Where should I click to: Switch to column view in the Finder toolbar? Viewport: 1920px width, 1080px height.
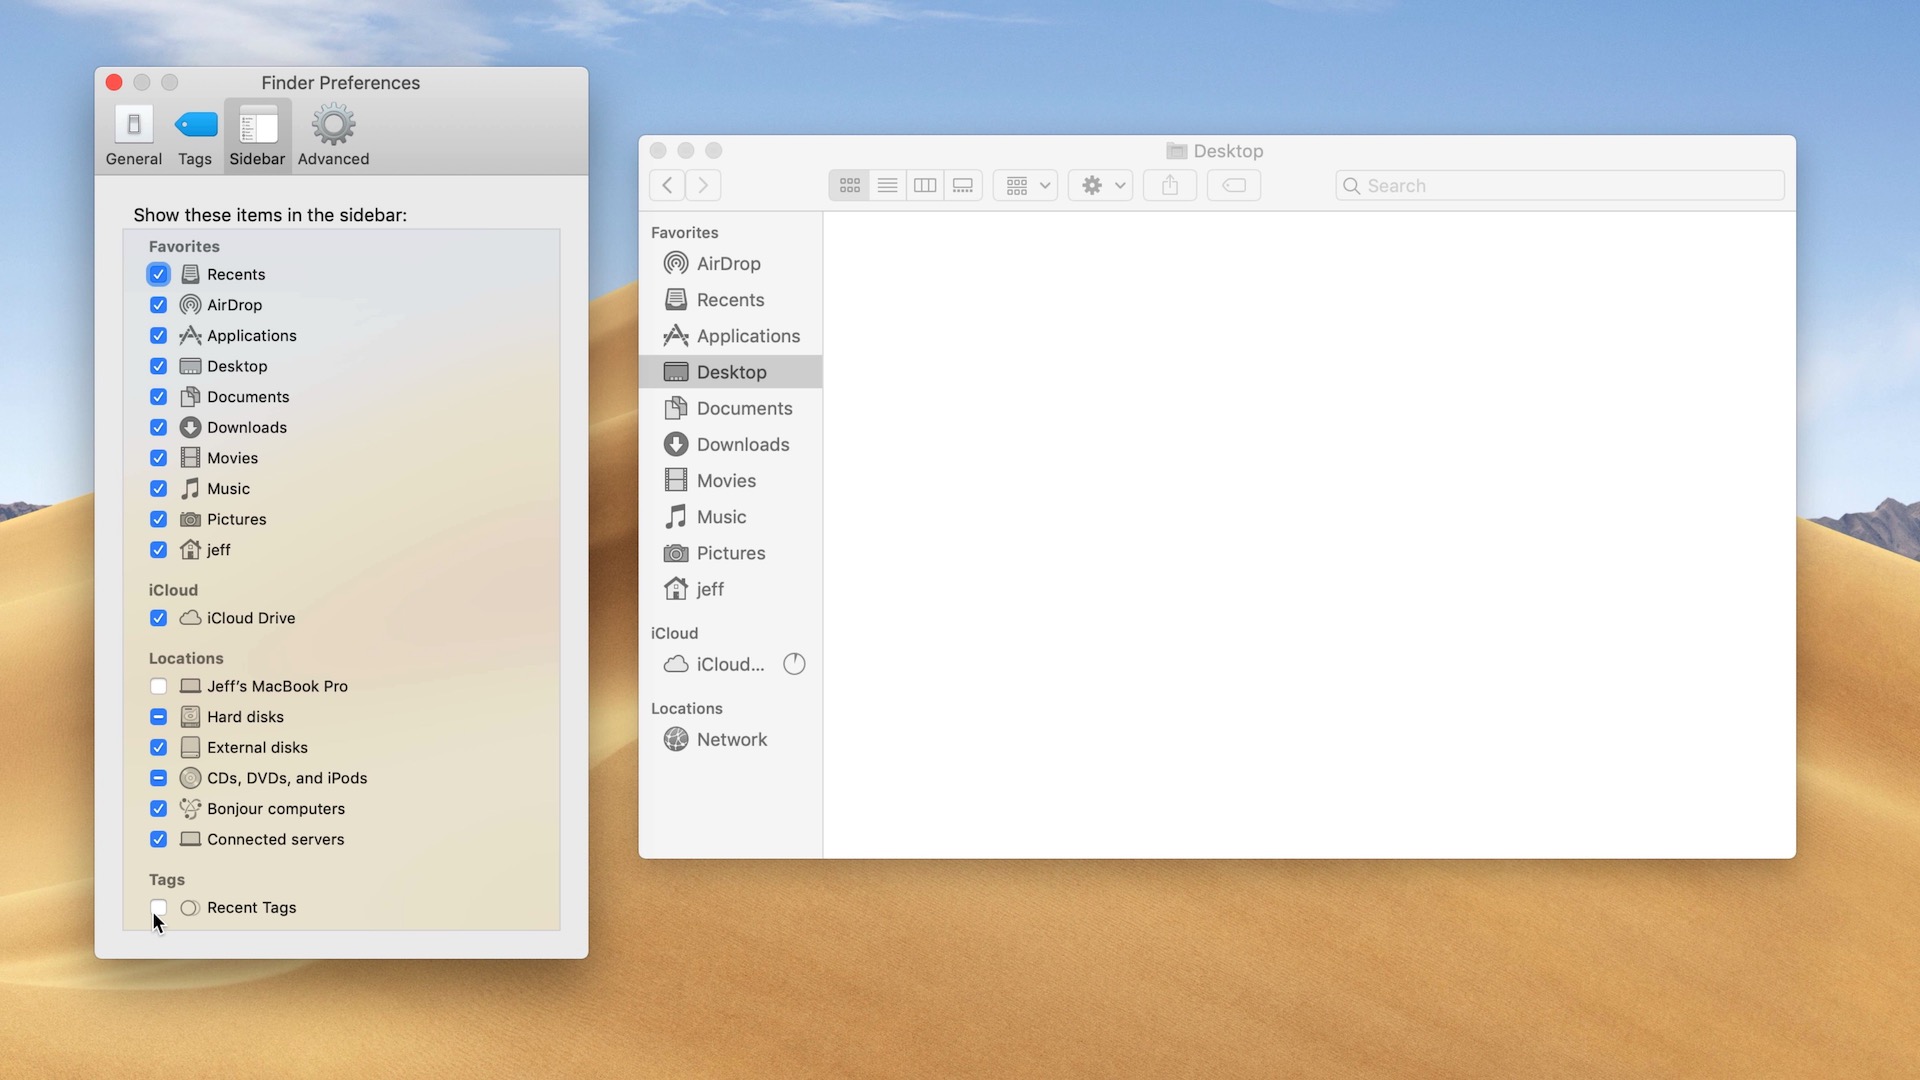pos(924,184)
